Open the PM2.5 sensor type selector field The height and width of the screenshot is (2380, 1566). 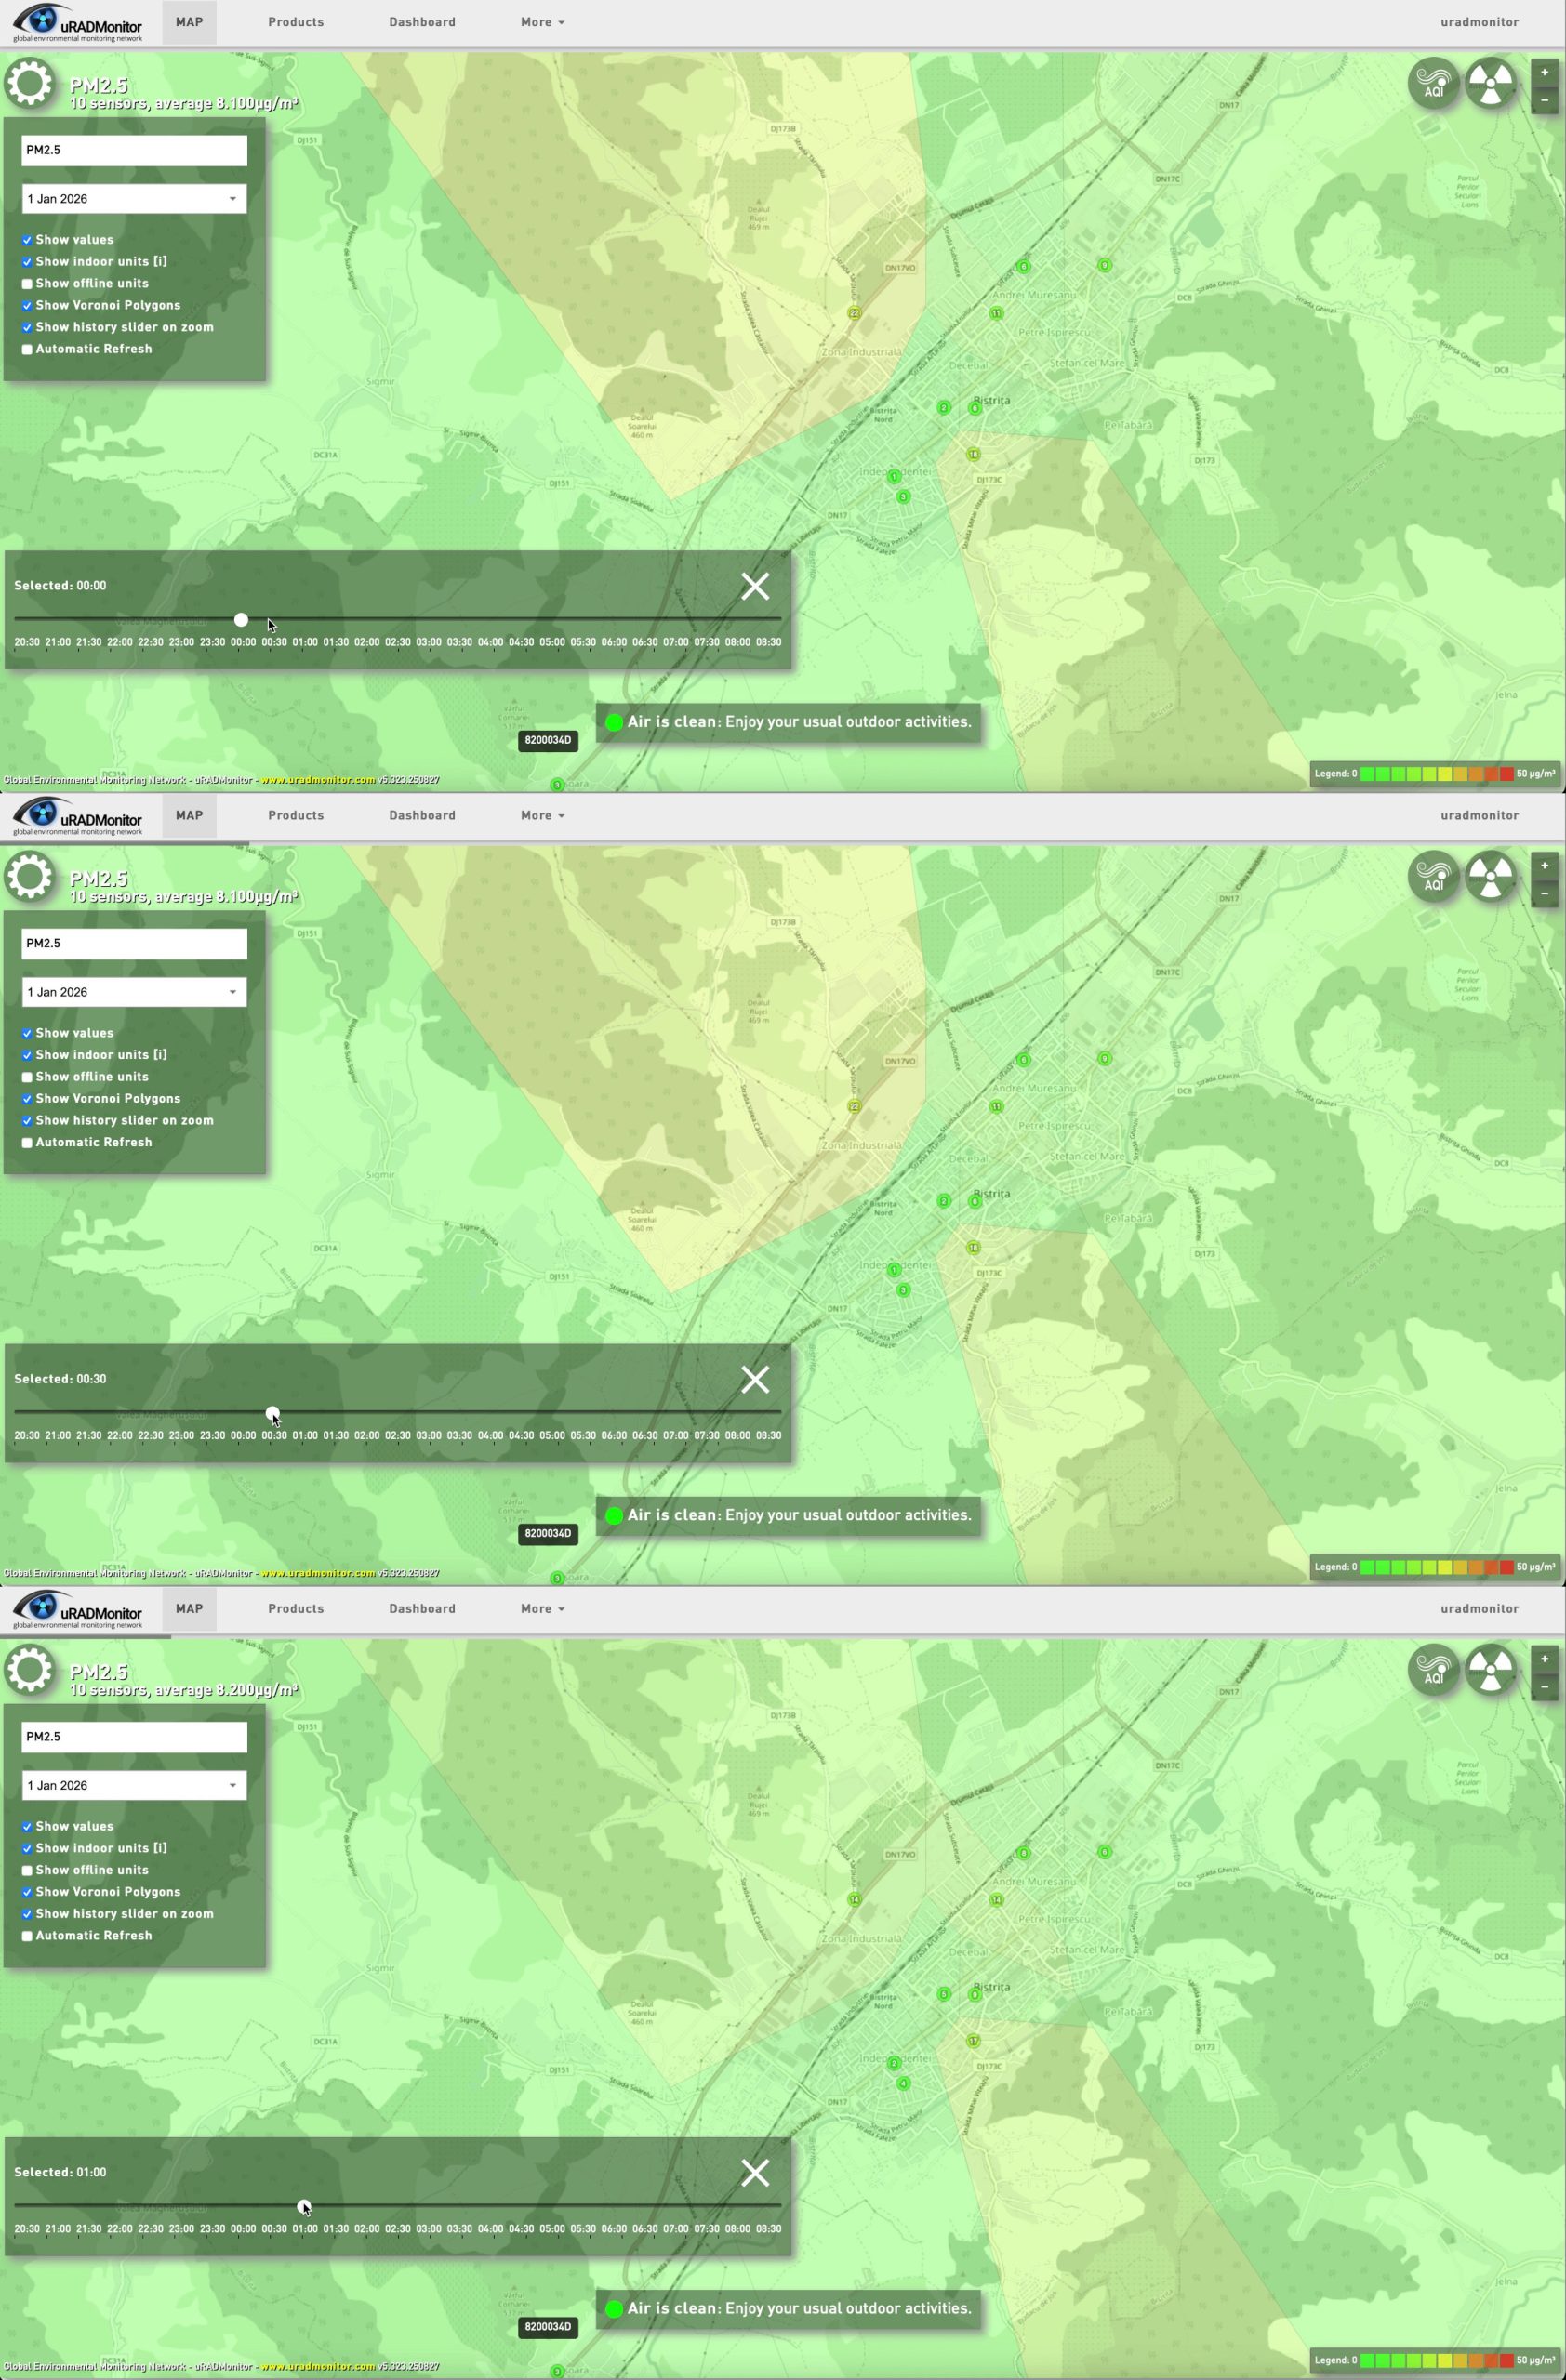pos(134,150)
